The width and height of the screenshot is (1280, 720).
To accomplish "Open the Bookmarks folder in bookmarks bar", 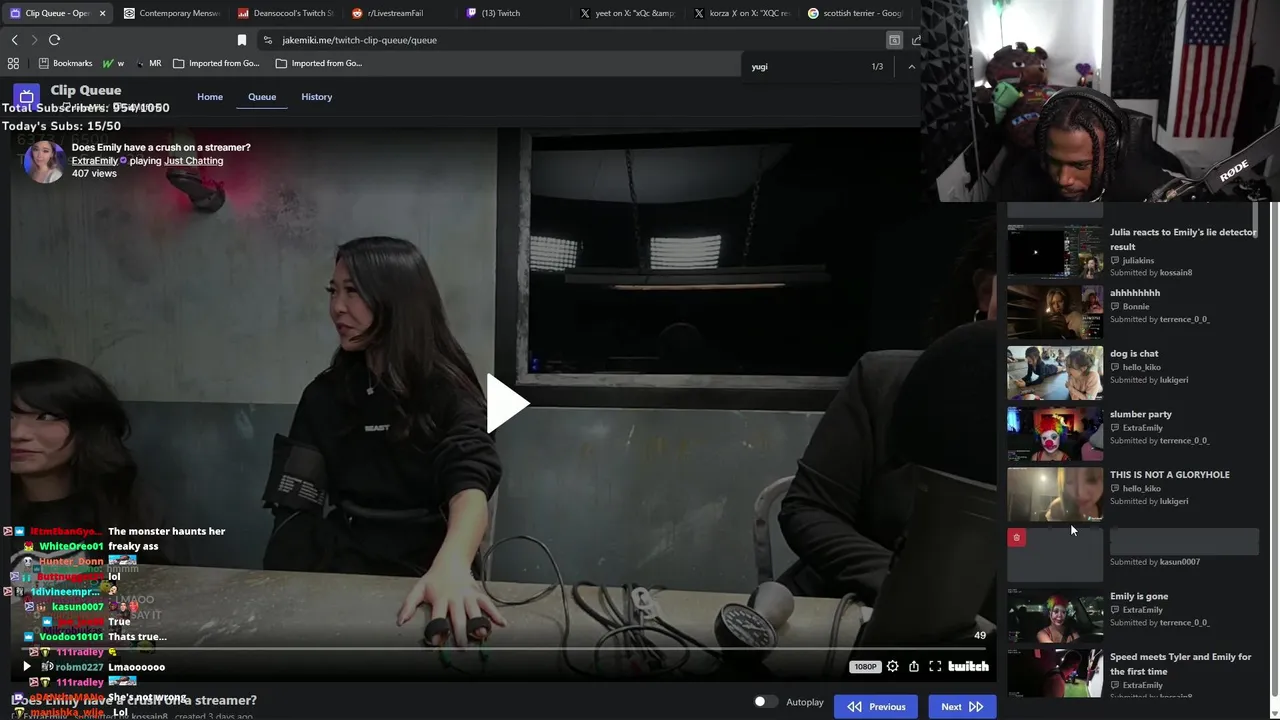I will [65, 63].
